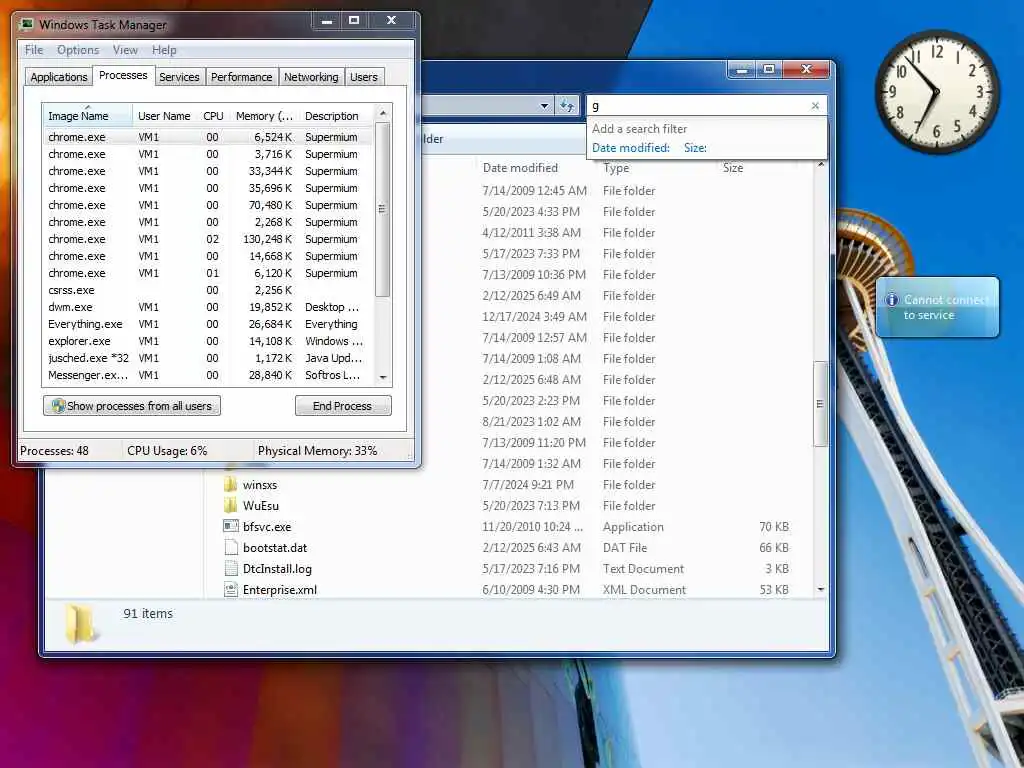Sort files by Type column
This screenshot has width=1024, height=768.
tap(616, 168)
